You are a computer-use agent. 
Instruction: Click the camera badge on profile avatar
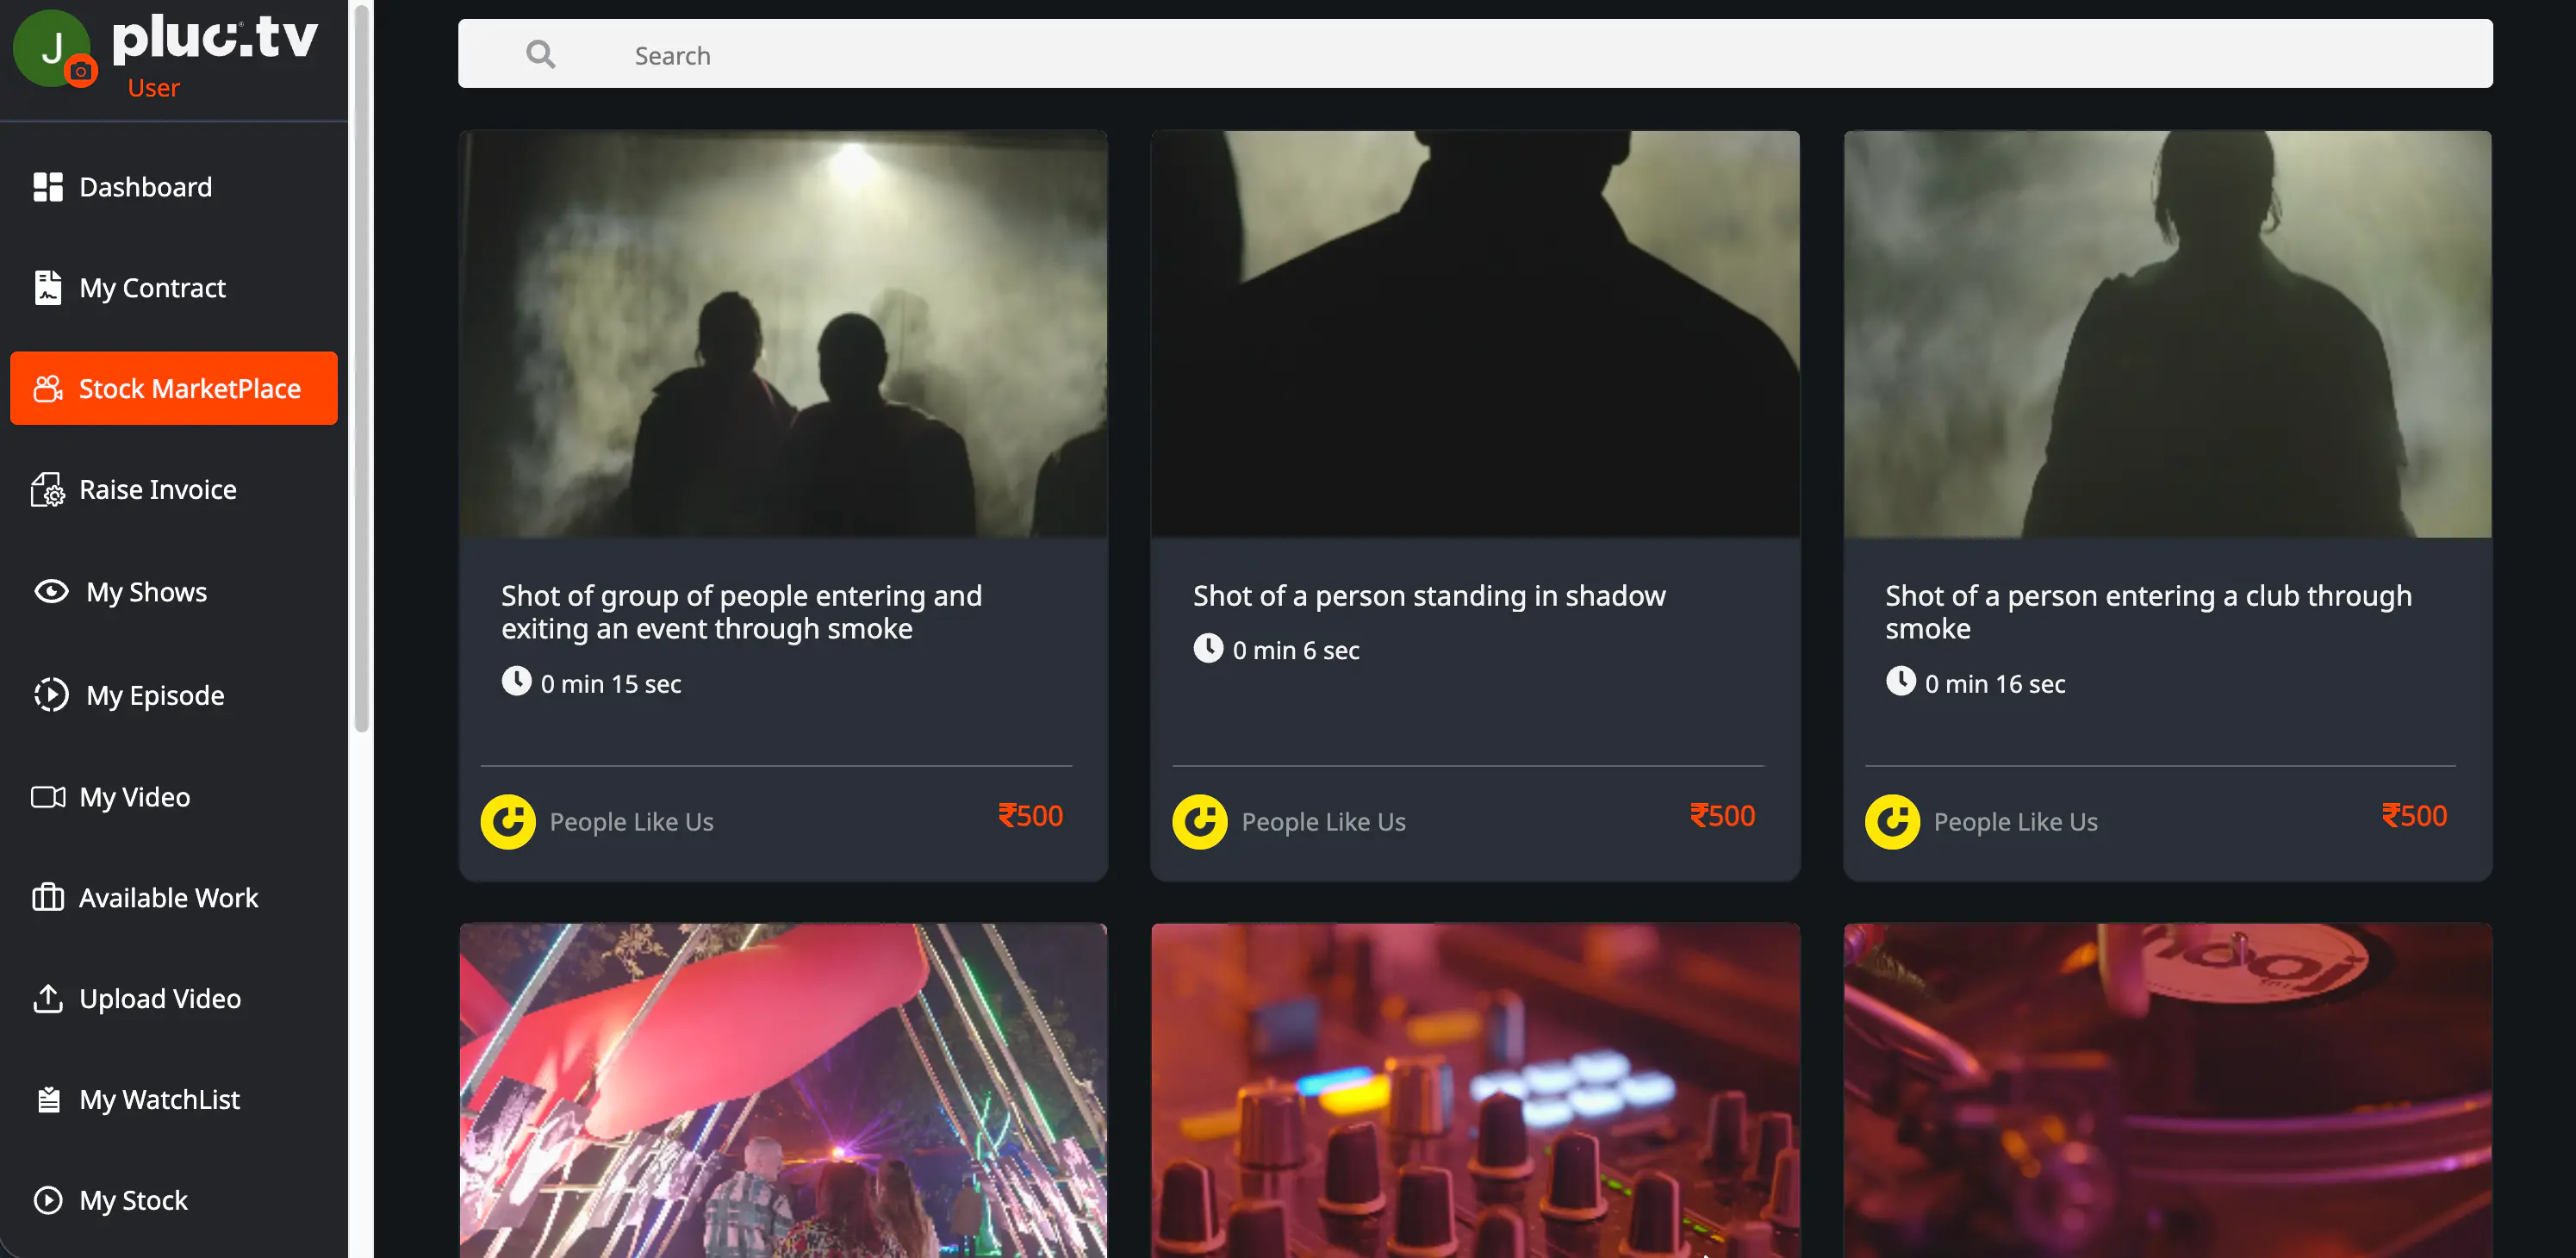(x=81, y=72)
